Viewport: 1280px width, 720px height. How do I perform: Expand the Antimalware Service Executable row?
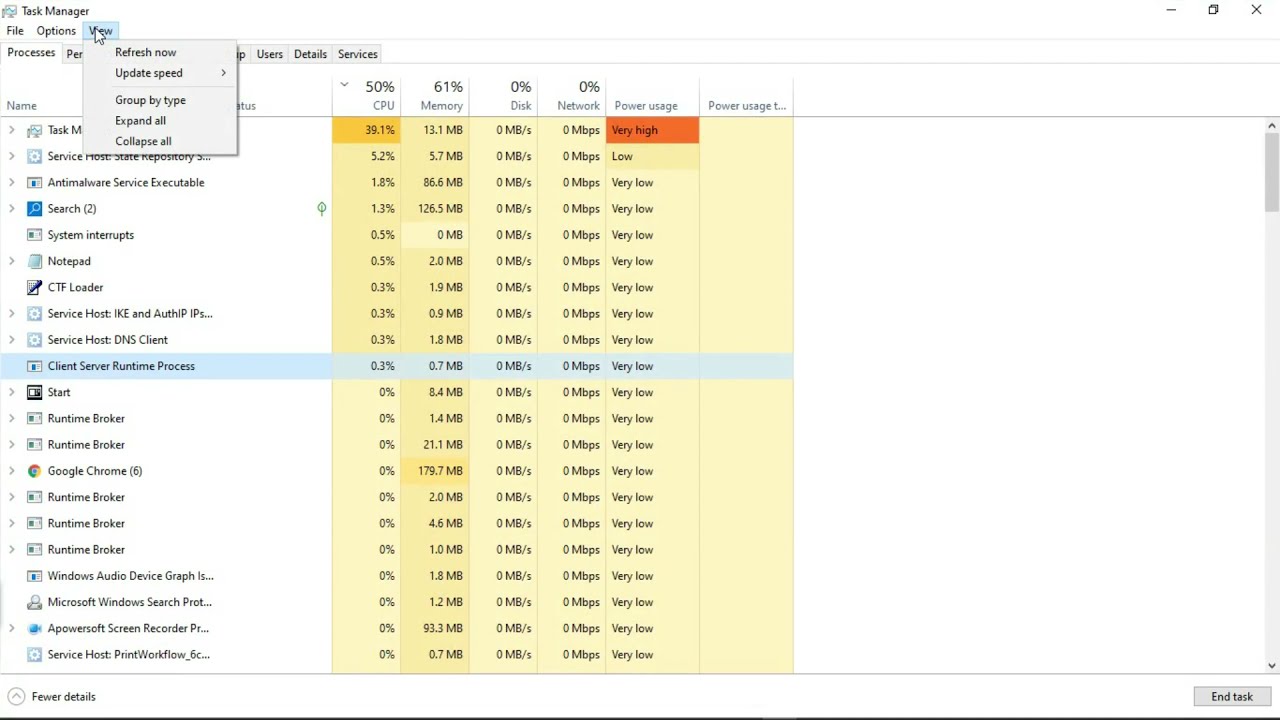coord(12,183)
